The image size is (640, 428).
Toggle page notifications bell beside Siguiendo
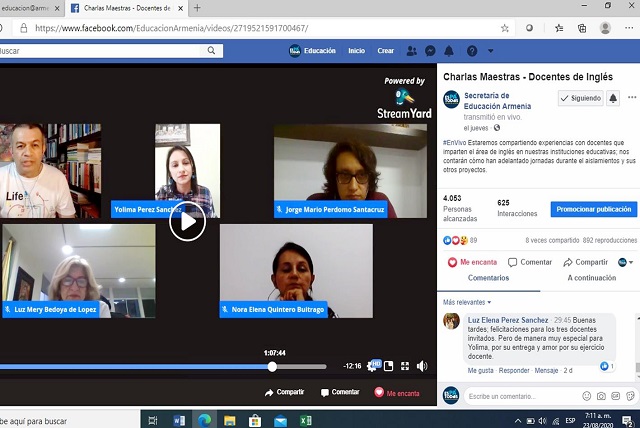tap(613, 98)
